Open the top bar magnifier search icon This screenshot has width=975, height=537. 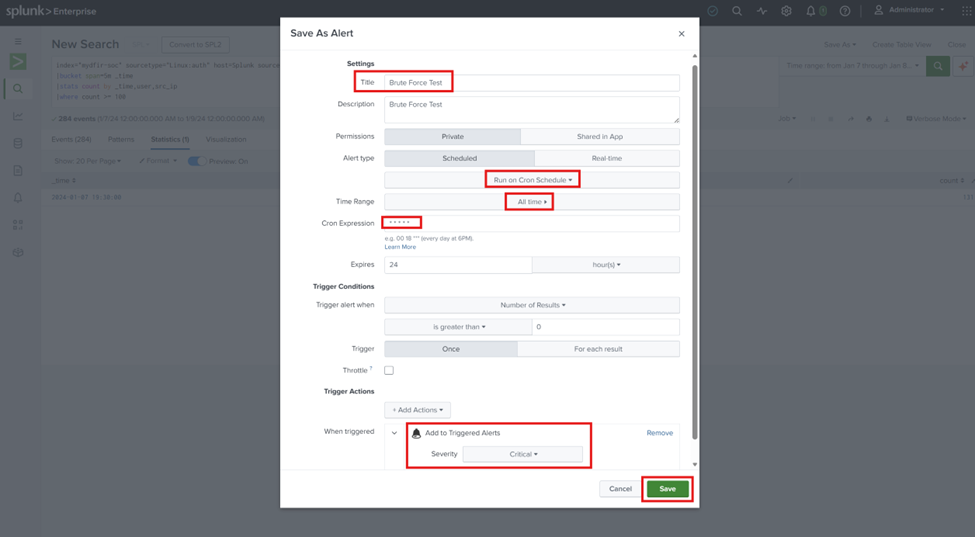[737, 11]
